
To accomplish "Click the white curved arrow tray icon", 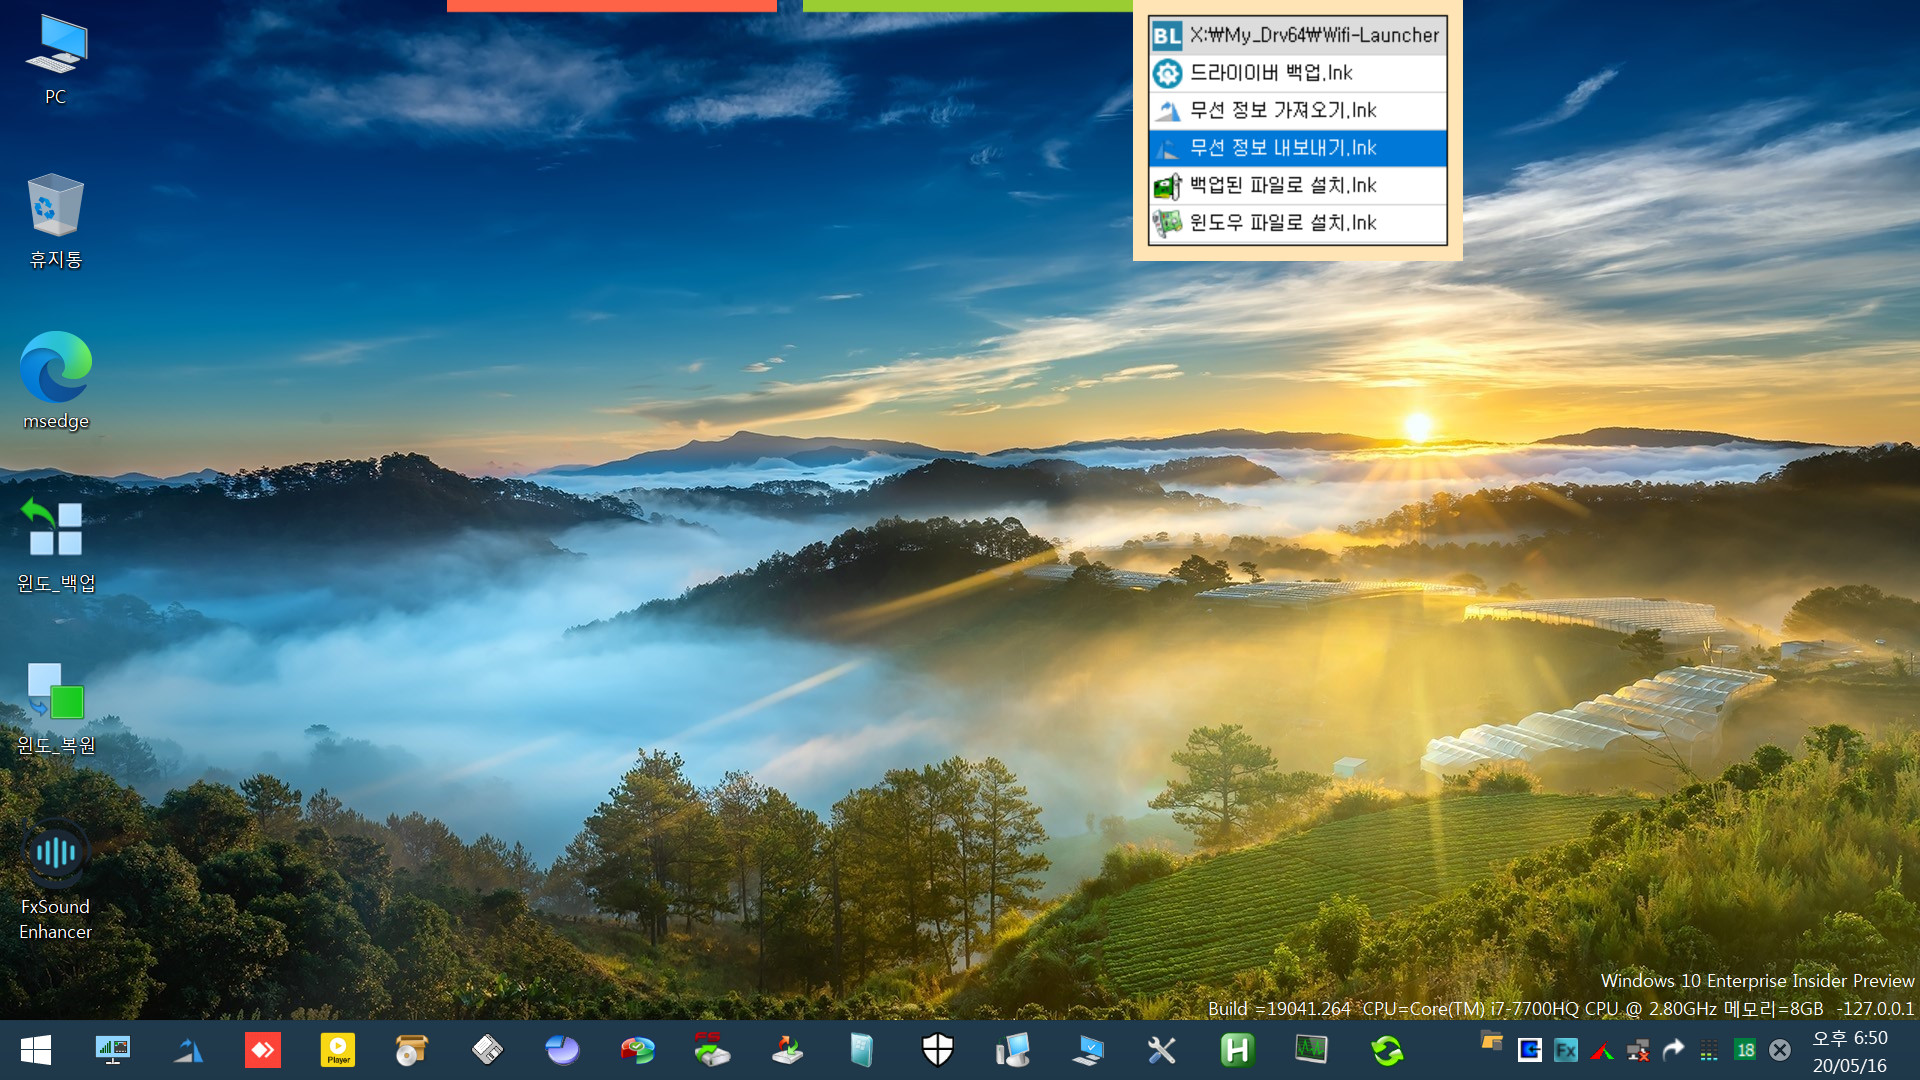I will tap(1673, 1050).
